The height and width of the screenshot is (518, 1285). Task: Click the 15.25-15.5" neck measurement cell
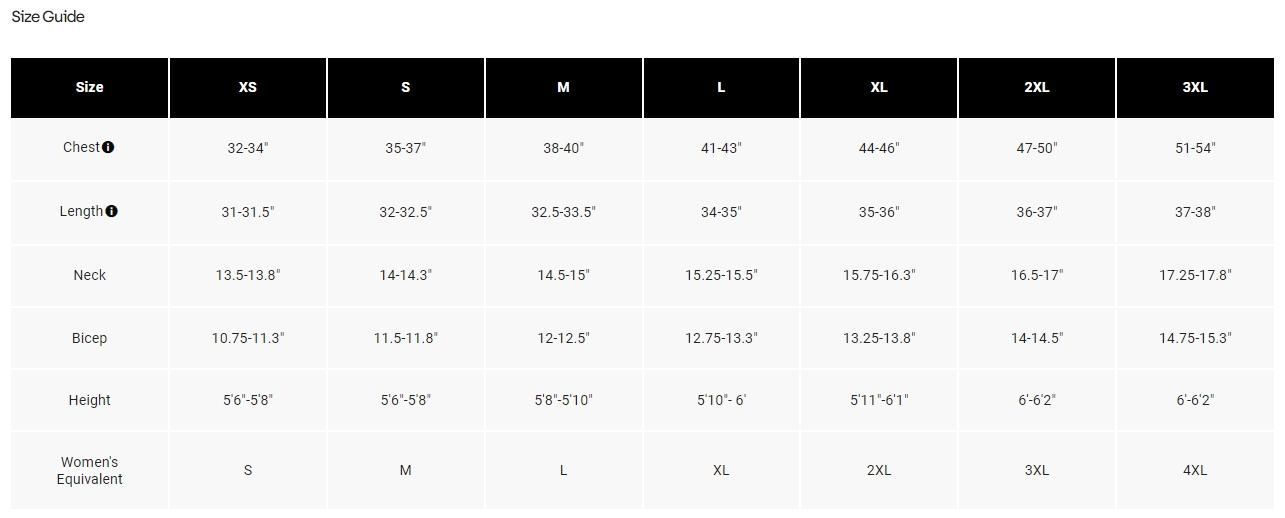click(721, 275)
